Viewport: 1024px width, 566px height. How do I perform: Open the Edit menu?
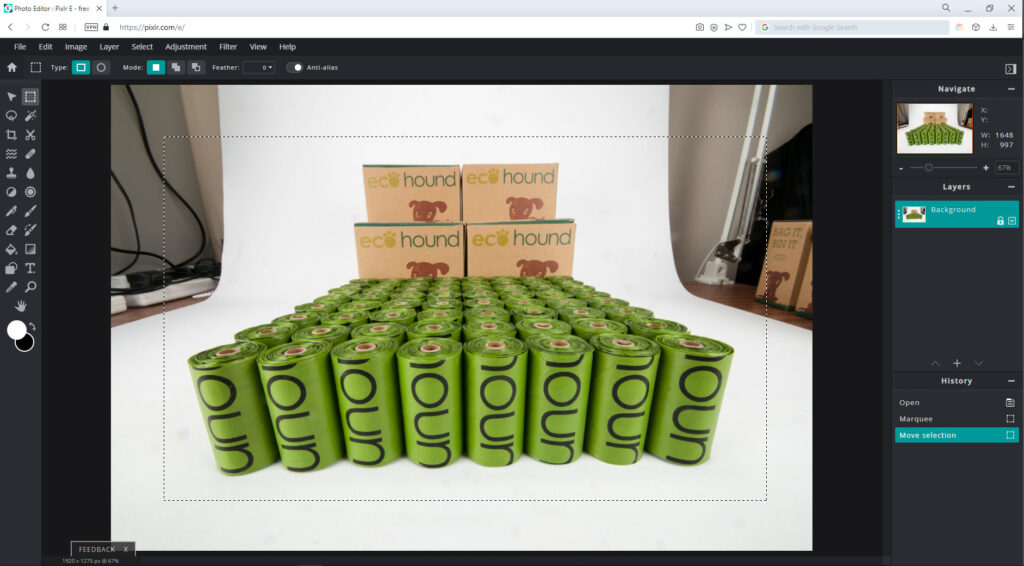click(45, 47)
